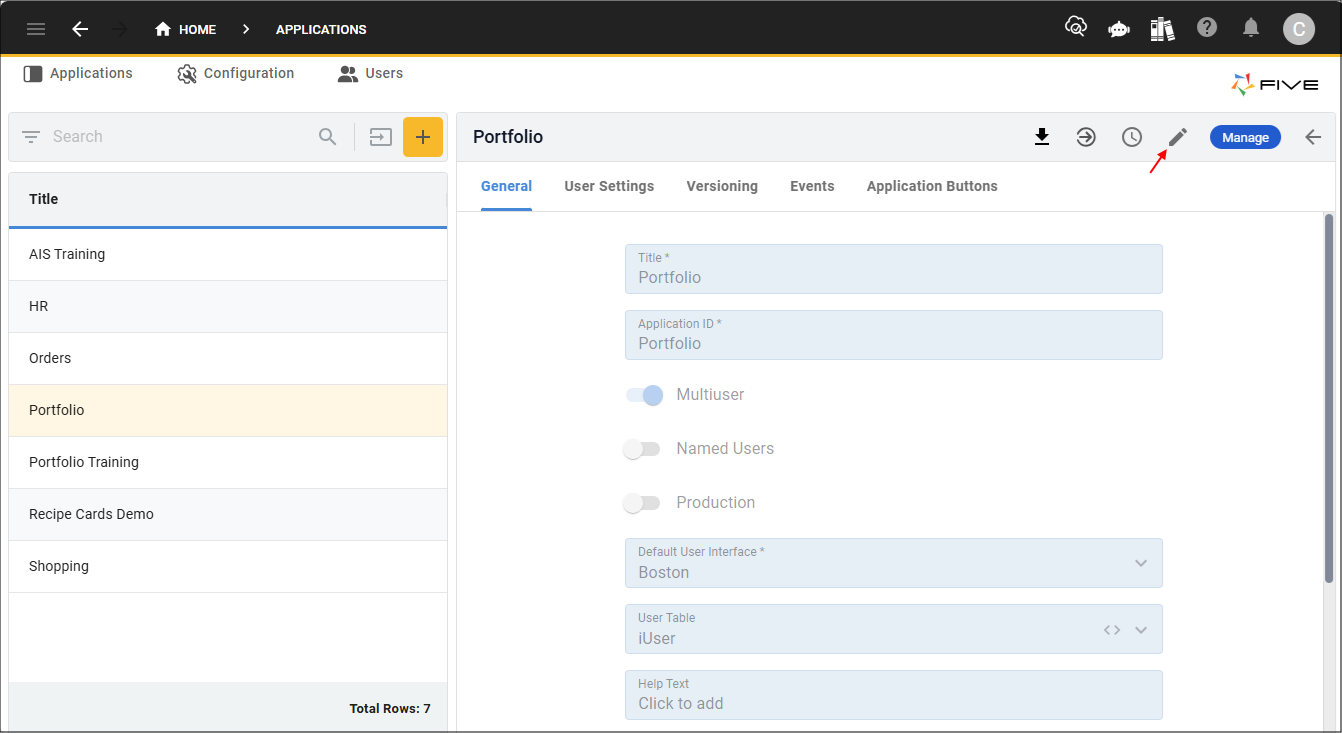This screenshot has height=733, width=1342.
Task: Click the Title field containing Portfolio
Action: (x=894, y=269)
